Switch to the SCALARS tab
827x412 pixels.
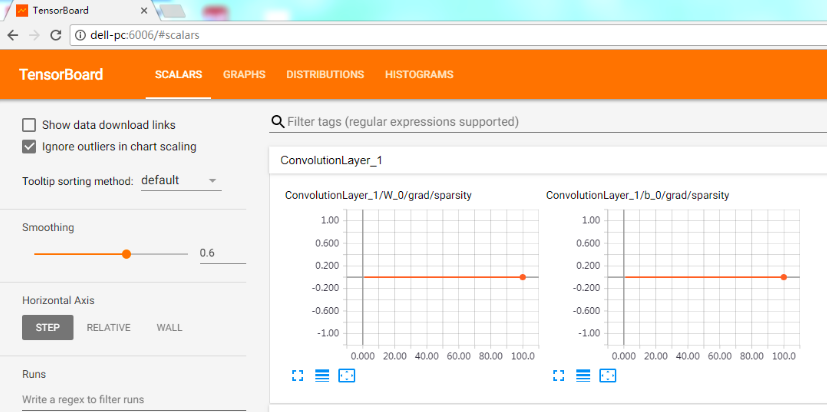(x=178, y=74)
